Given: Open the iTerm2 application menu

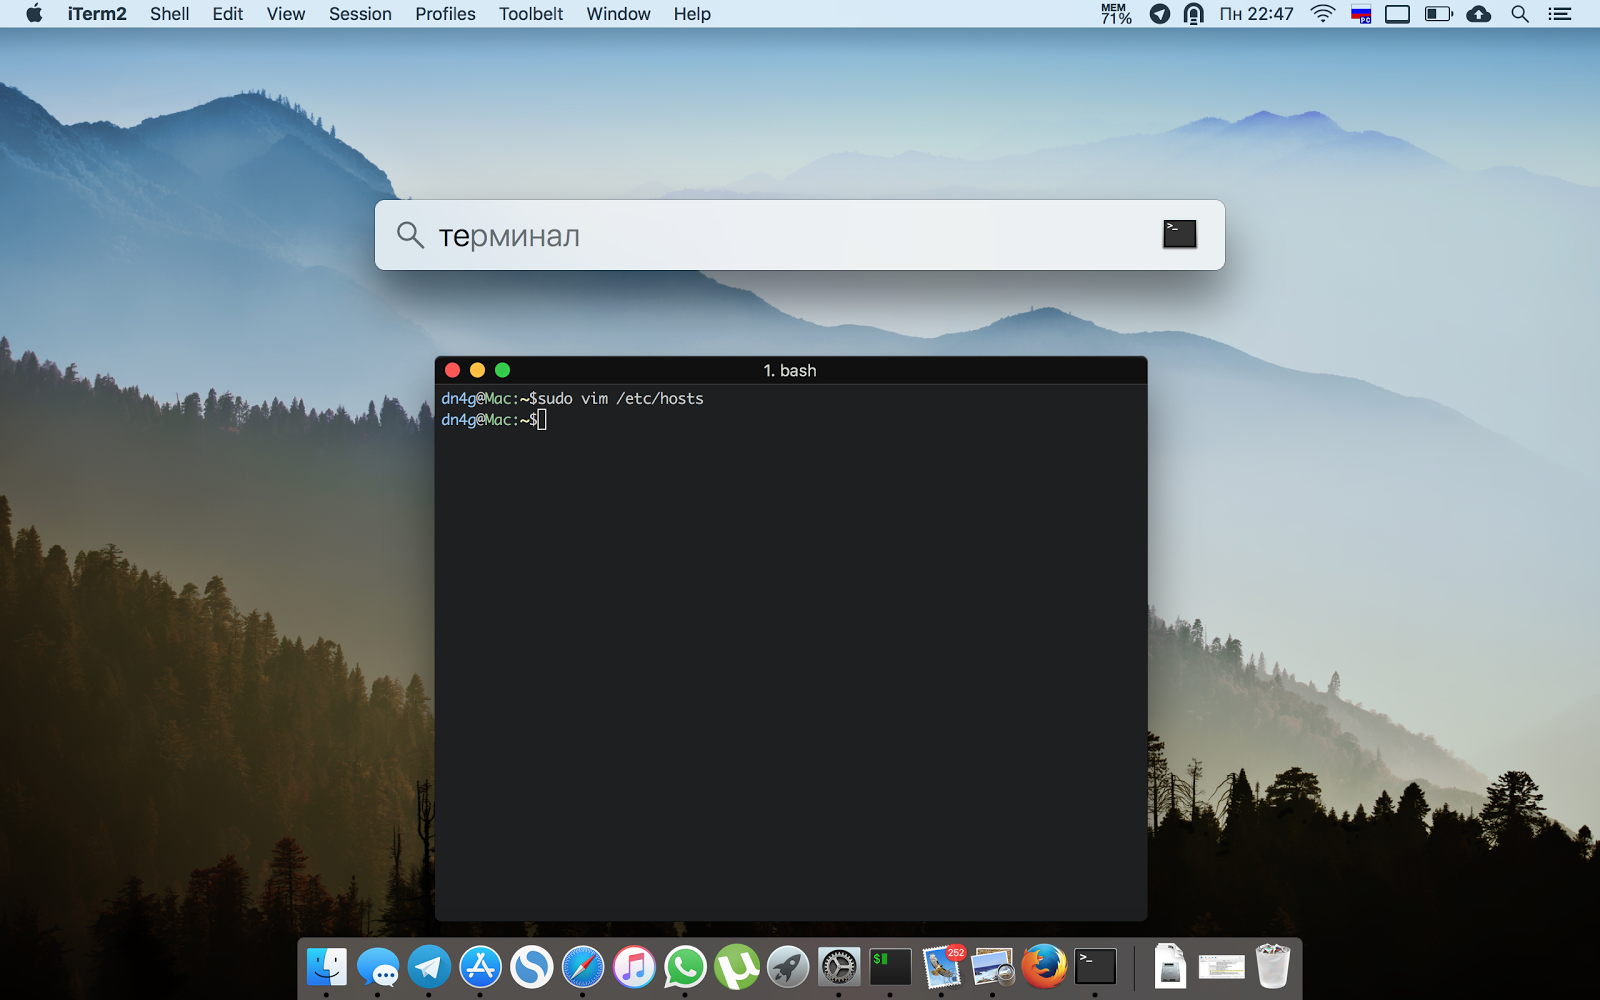Looking at the screenshot, I should 97,14.
